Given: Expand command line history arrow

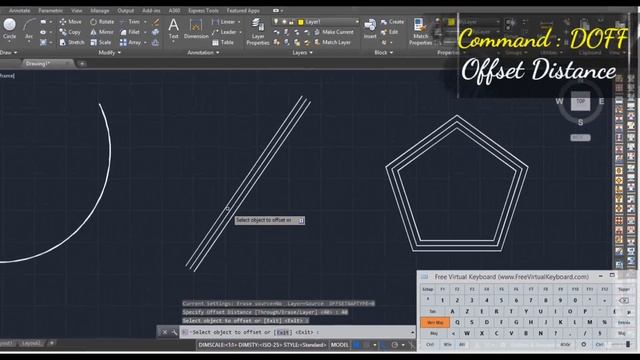Looking at the screenshot, I should 412,332.
